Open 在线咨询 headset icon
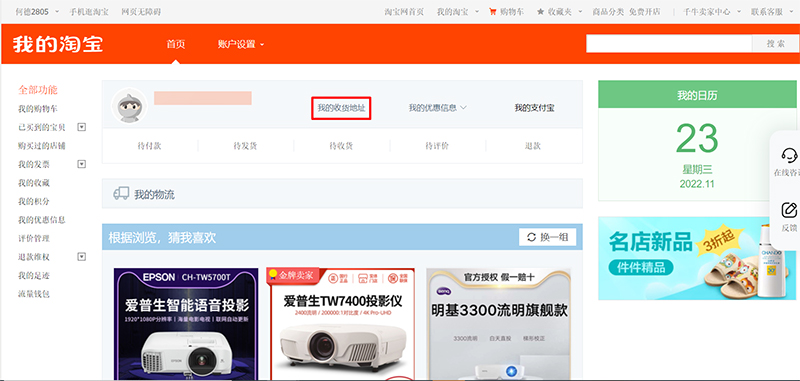Image resolution: width=800 pixels, height=381 pixels. [789, 155]
